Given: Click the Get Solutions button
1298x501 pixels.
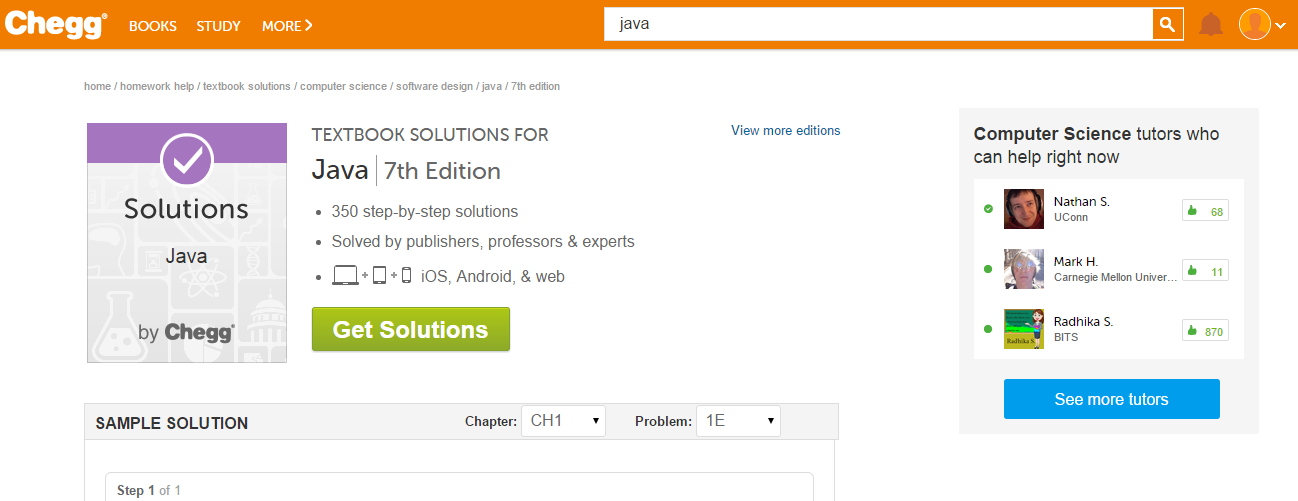Looking at the screenshot, I should [x=411, y=330].
